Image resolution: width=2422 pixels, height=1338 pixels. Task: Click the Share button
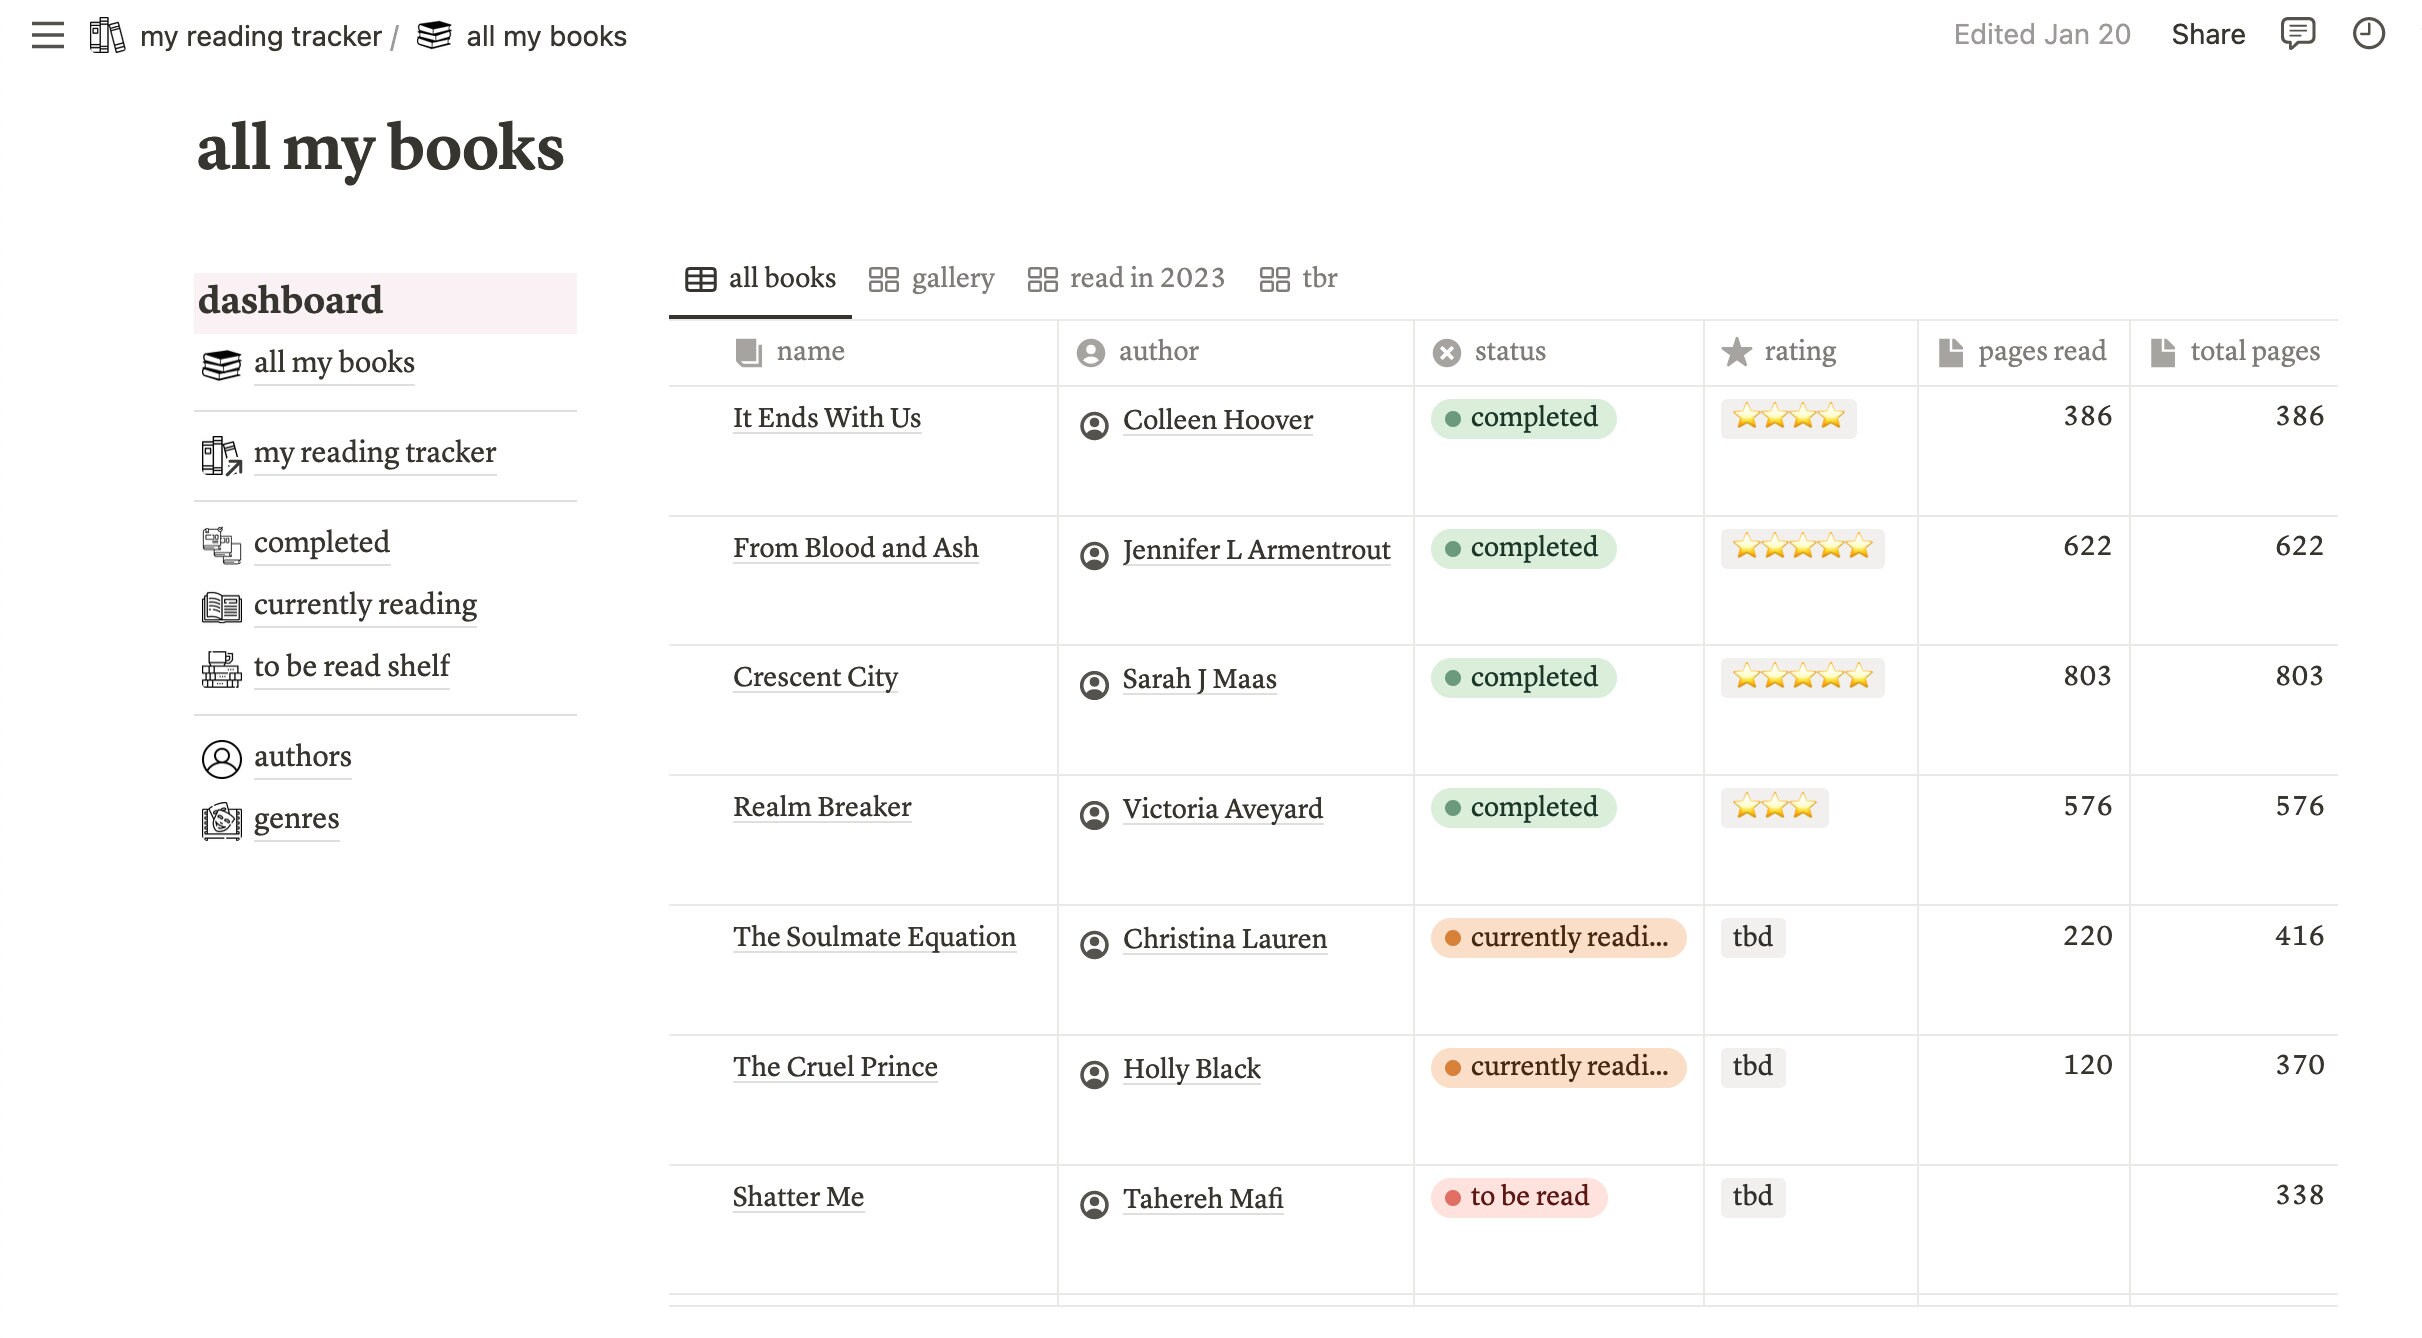(2208, 34)
